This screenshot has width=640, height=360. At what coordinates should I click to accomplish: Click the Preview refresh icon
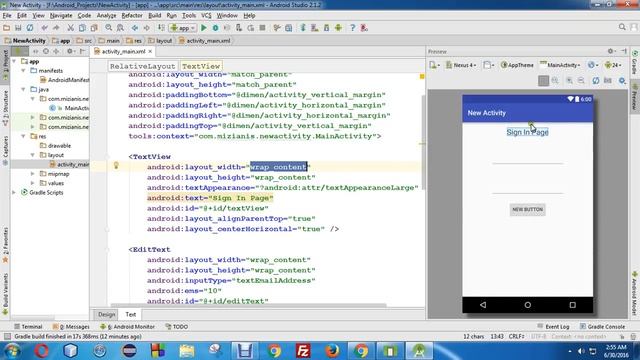pyautogui.click(x=596, y=81)
